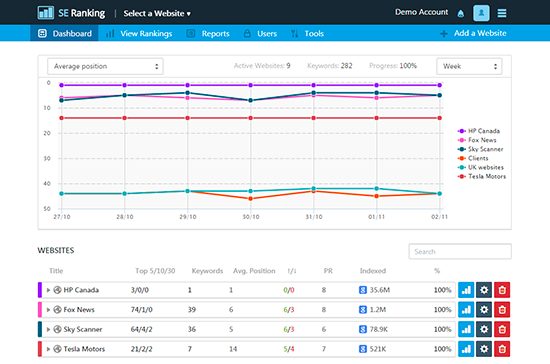Click the pink Fox News color bar

tap(40, 310)
